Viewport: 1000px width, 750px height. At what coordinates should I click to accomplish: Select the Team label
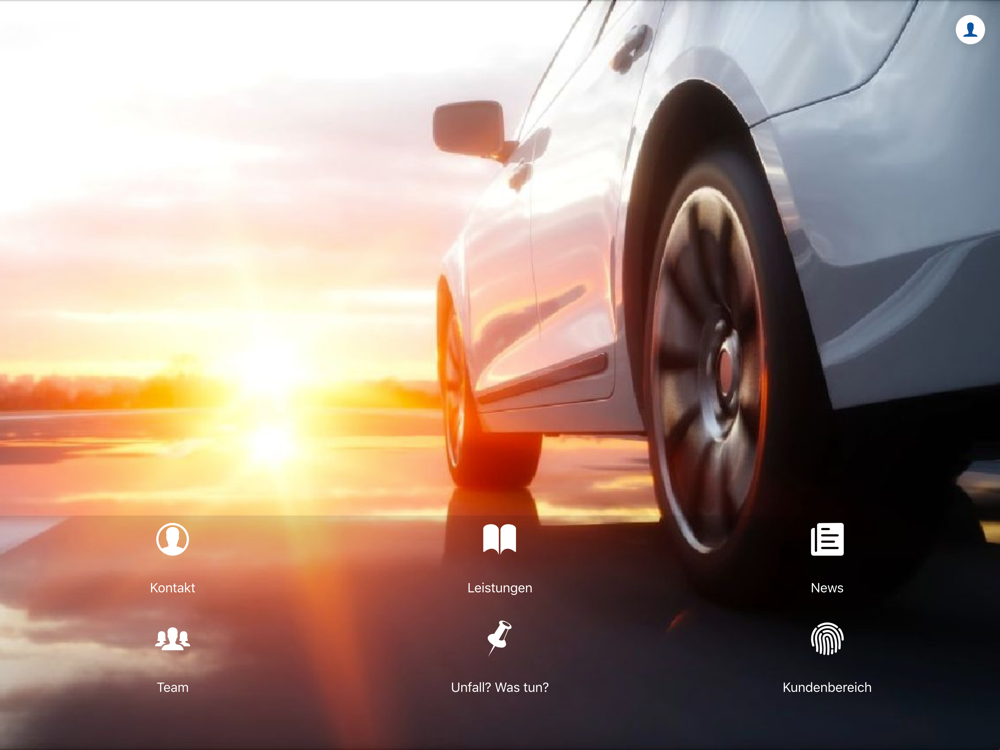point(172,688)
